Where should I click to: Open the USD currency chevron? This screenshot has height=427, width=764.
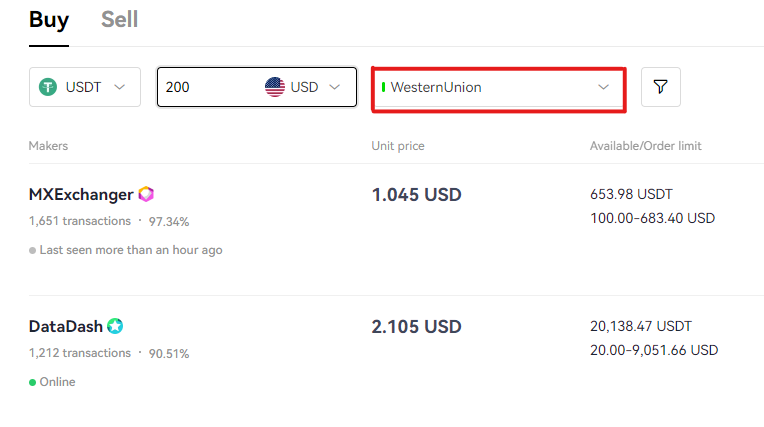pos(334,87)
